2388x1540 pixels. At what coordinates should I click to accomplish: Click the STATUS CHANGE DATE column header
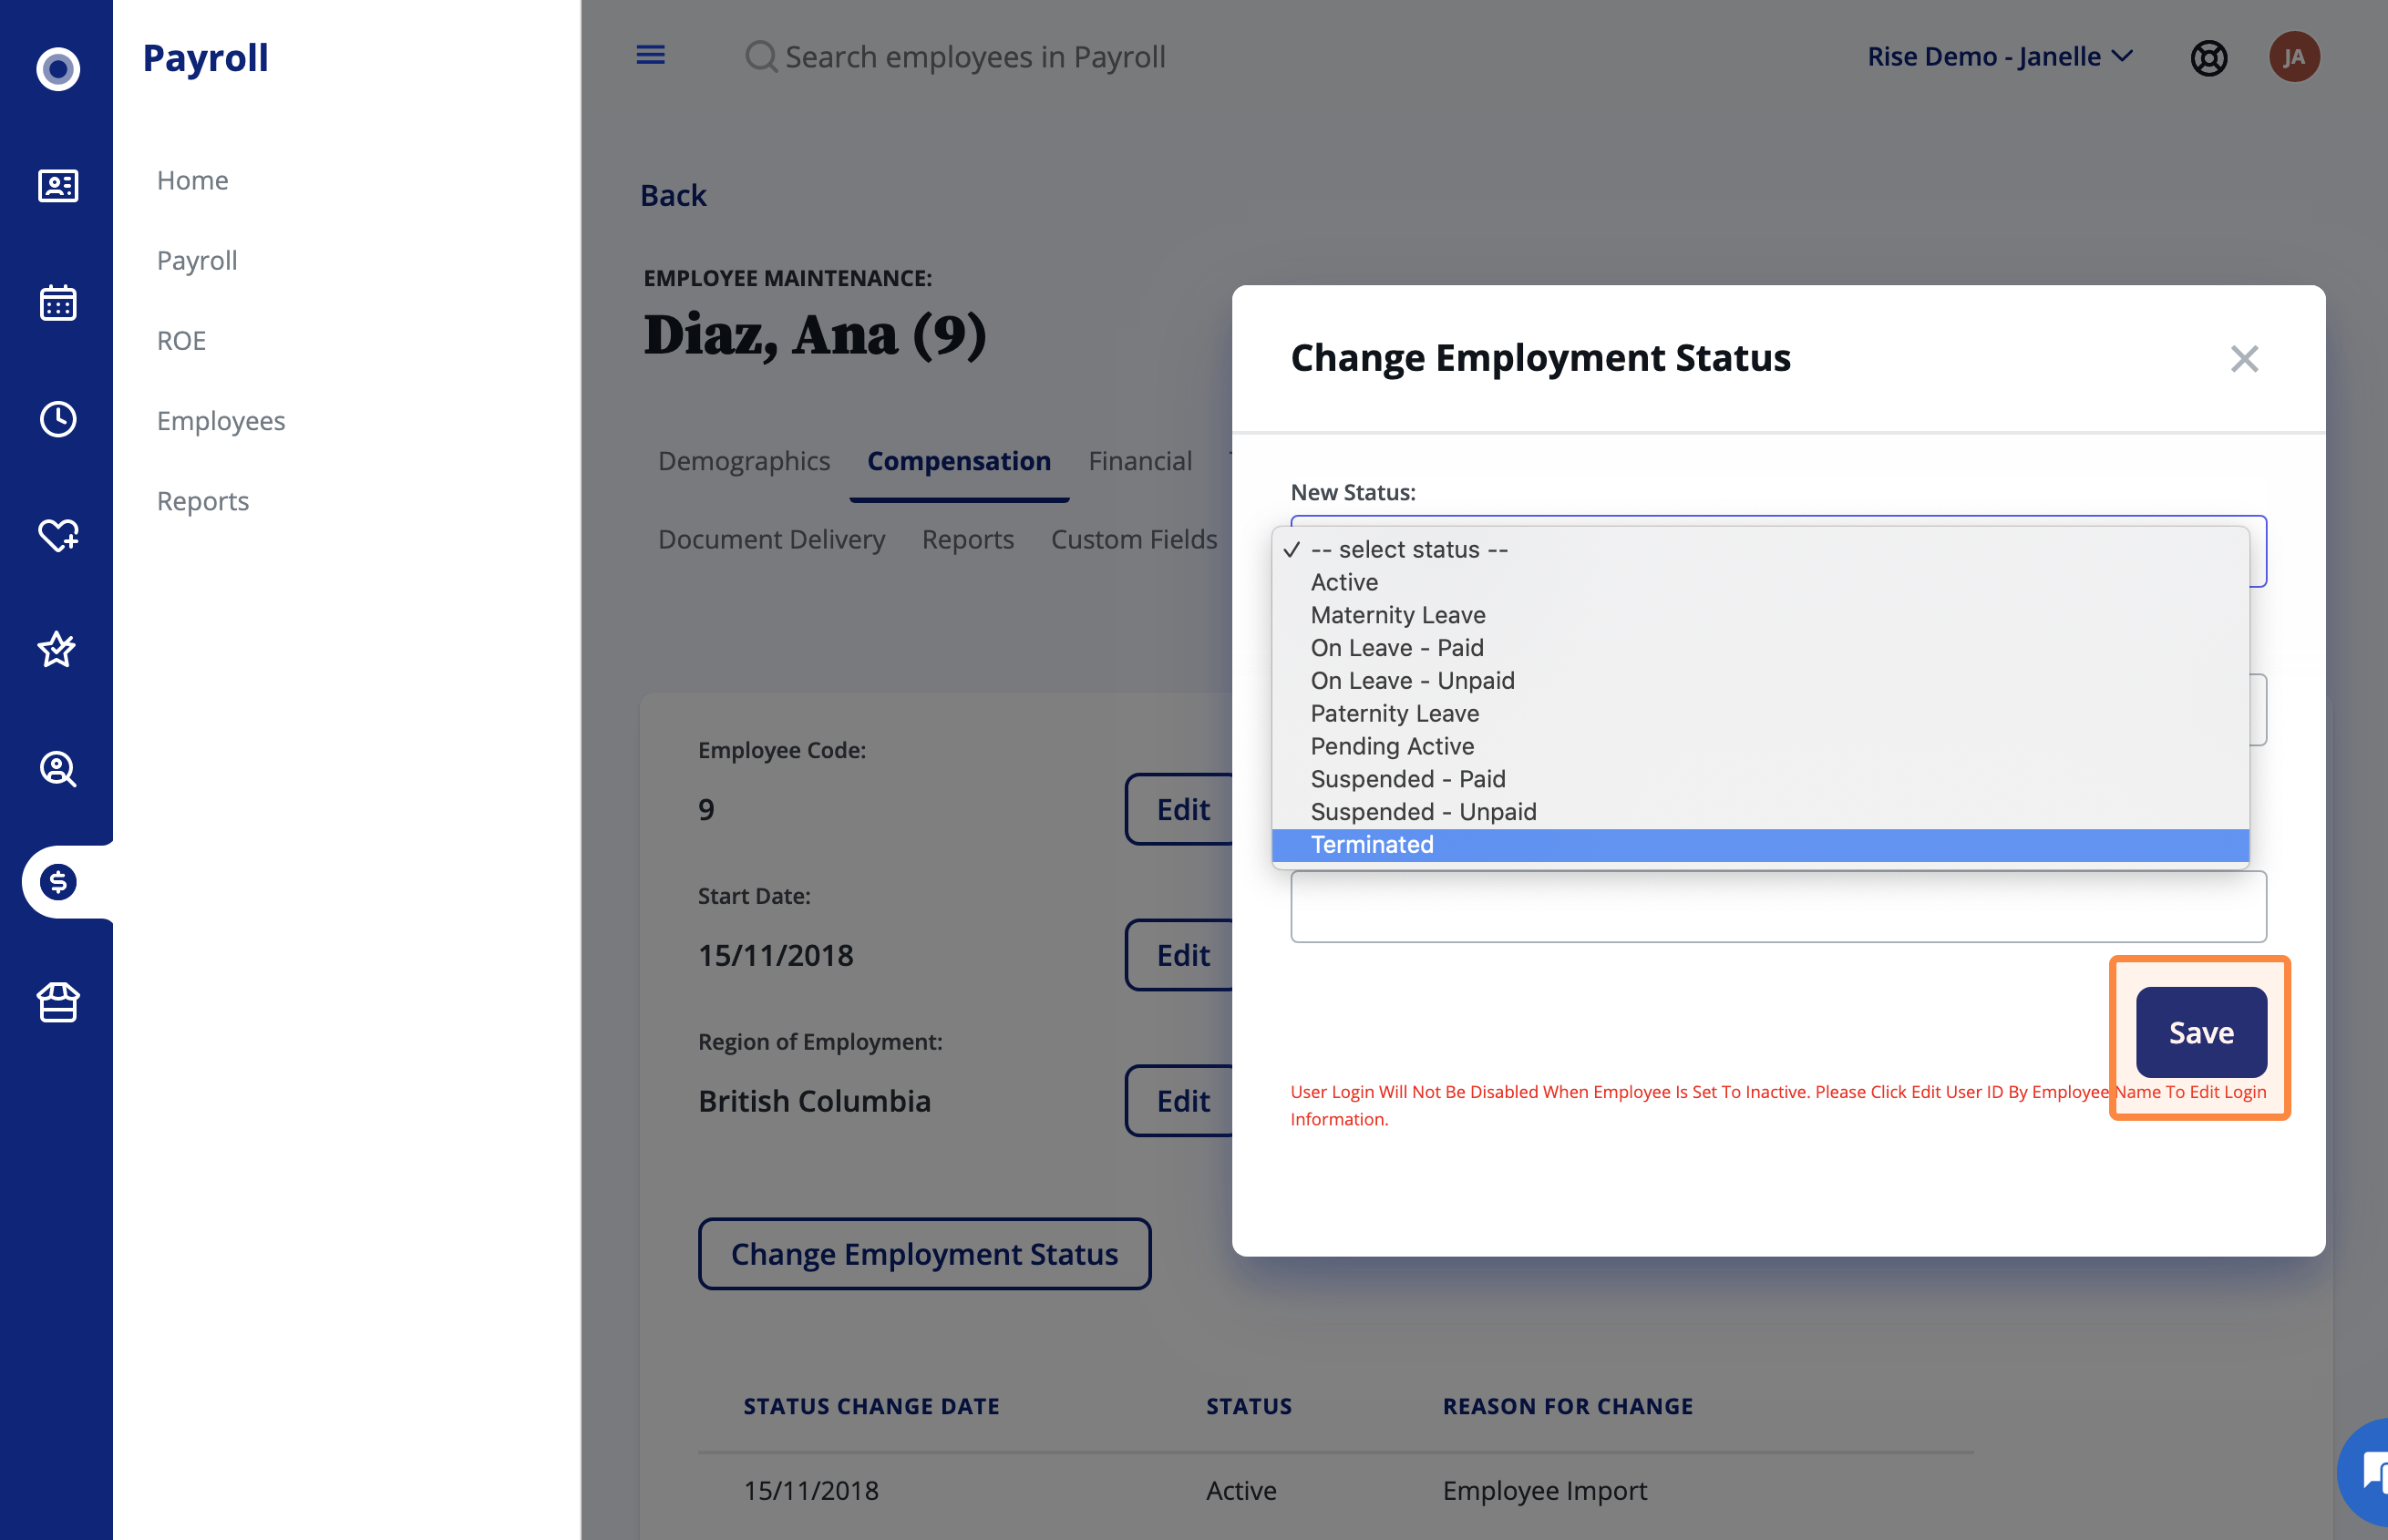(x=871, y=1406)
